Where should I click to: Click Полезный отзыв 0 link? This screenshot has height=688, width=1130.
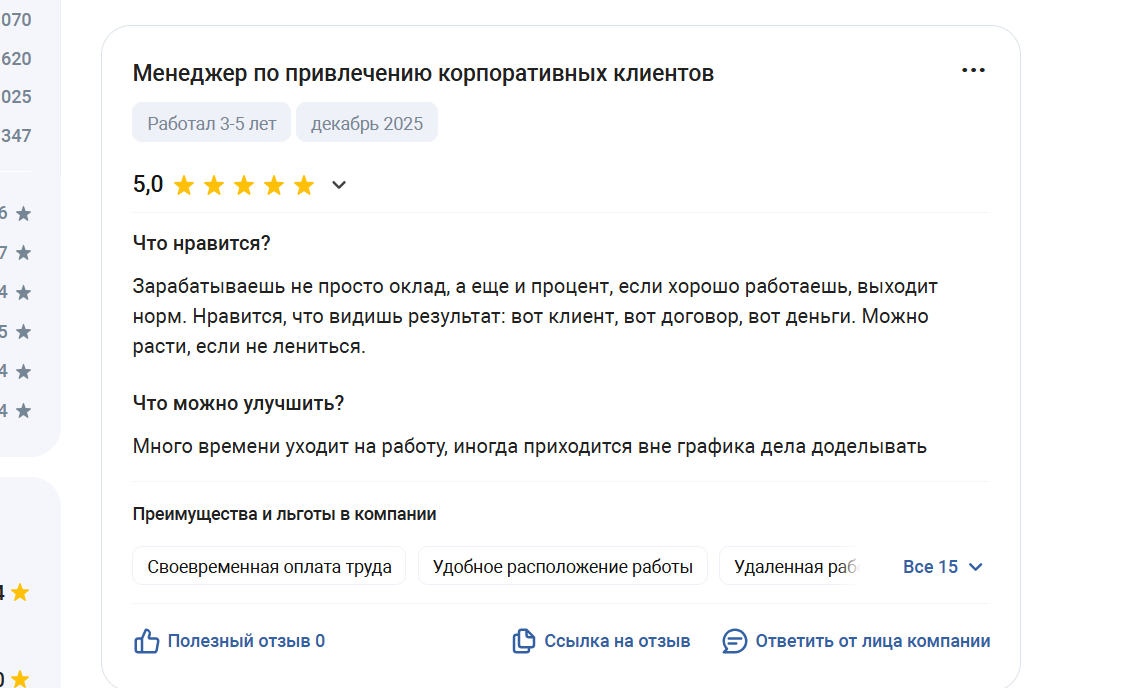click(x=246, y=641)
